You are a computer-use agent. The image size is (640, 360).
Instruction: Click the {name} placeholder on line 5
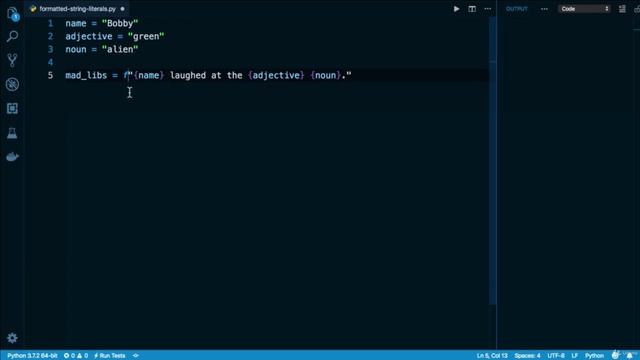[149, 76]
